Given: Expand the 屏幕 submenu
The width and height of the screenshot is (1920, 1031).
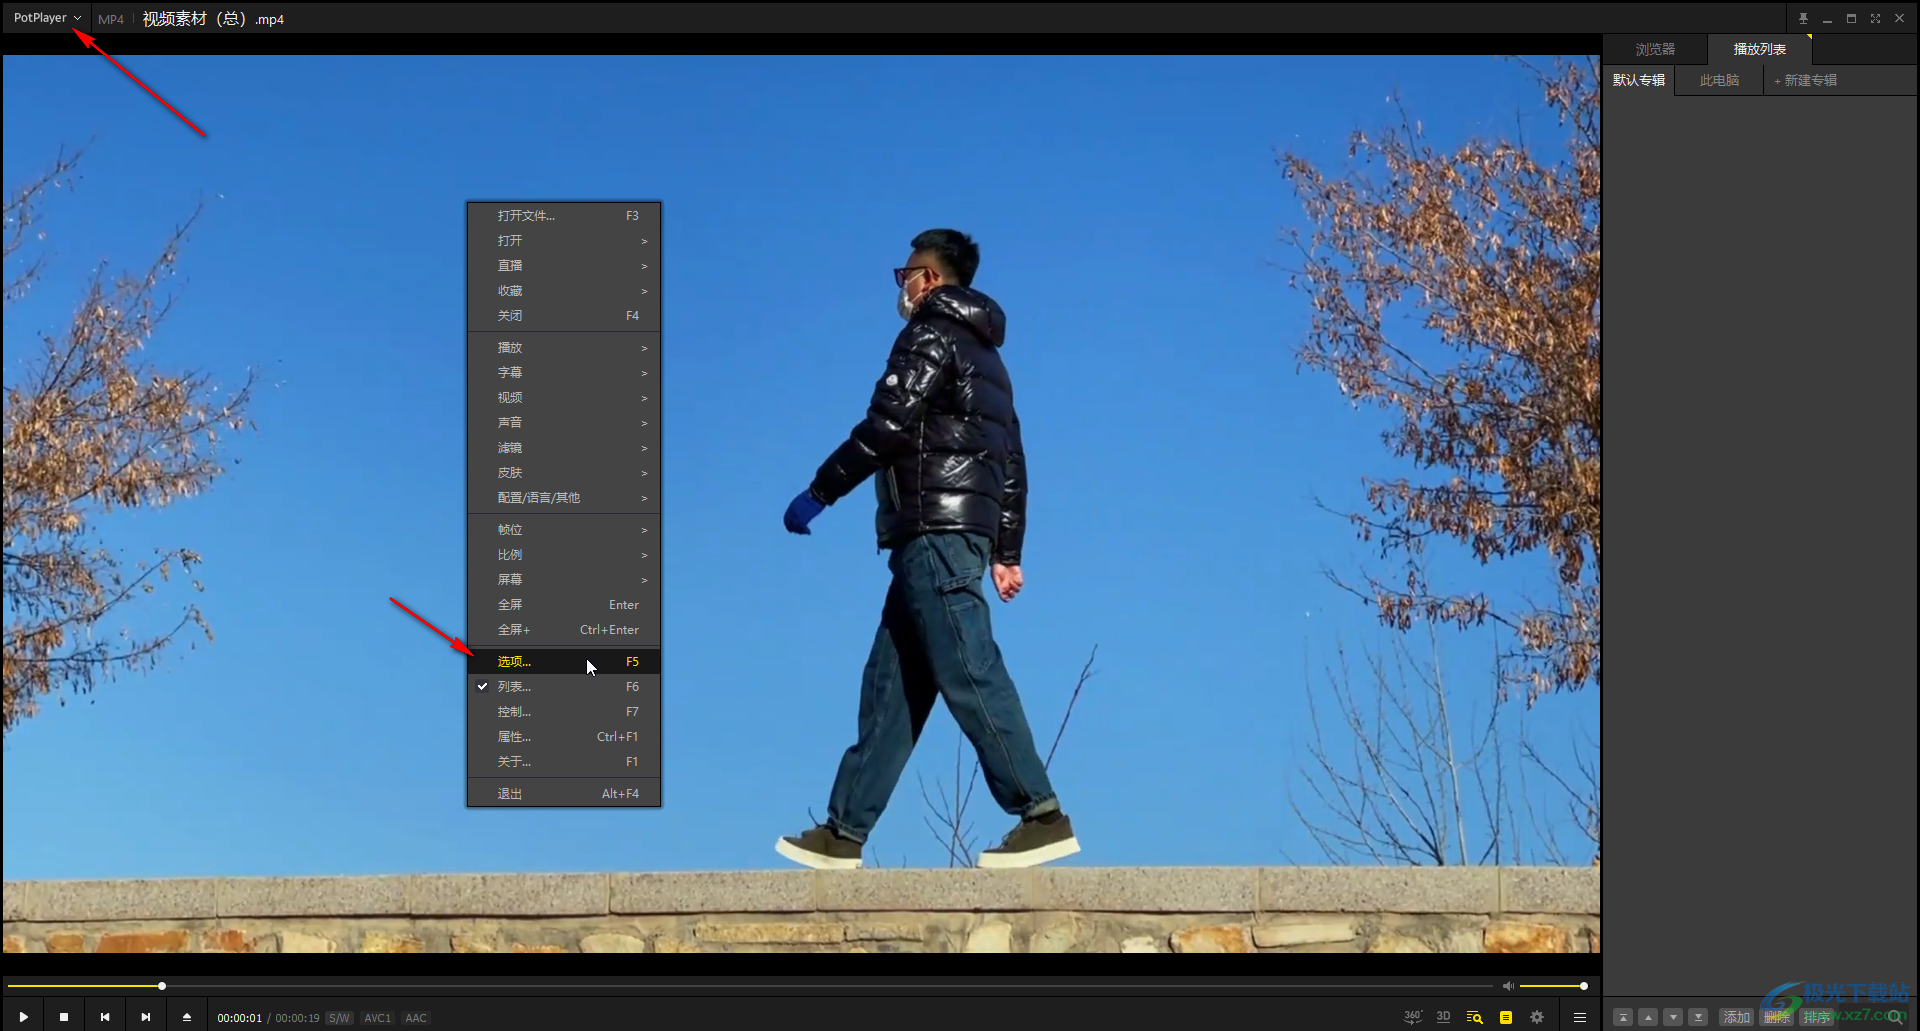Looking at the screenshot, I should [x=564, y=580].
